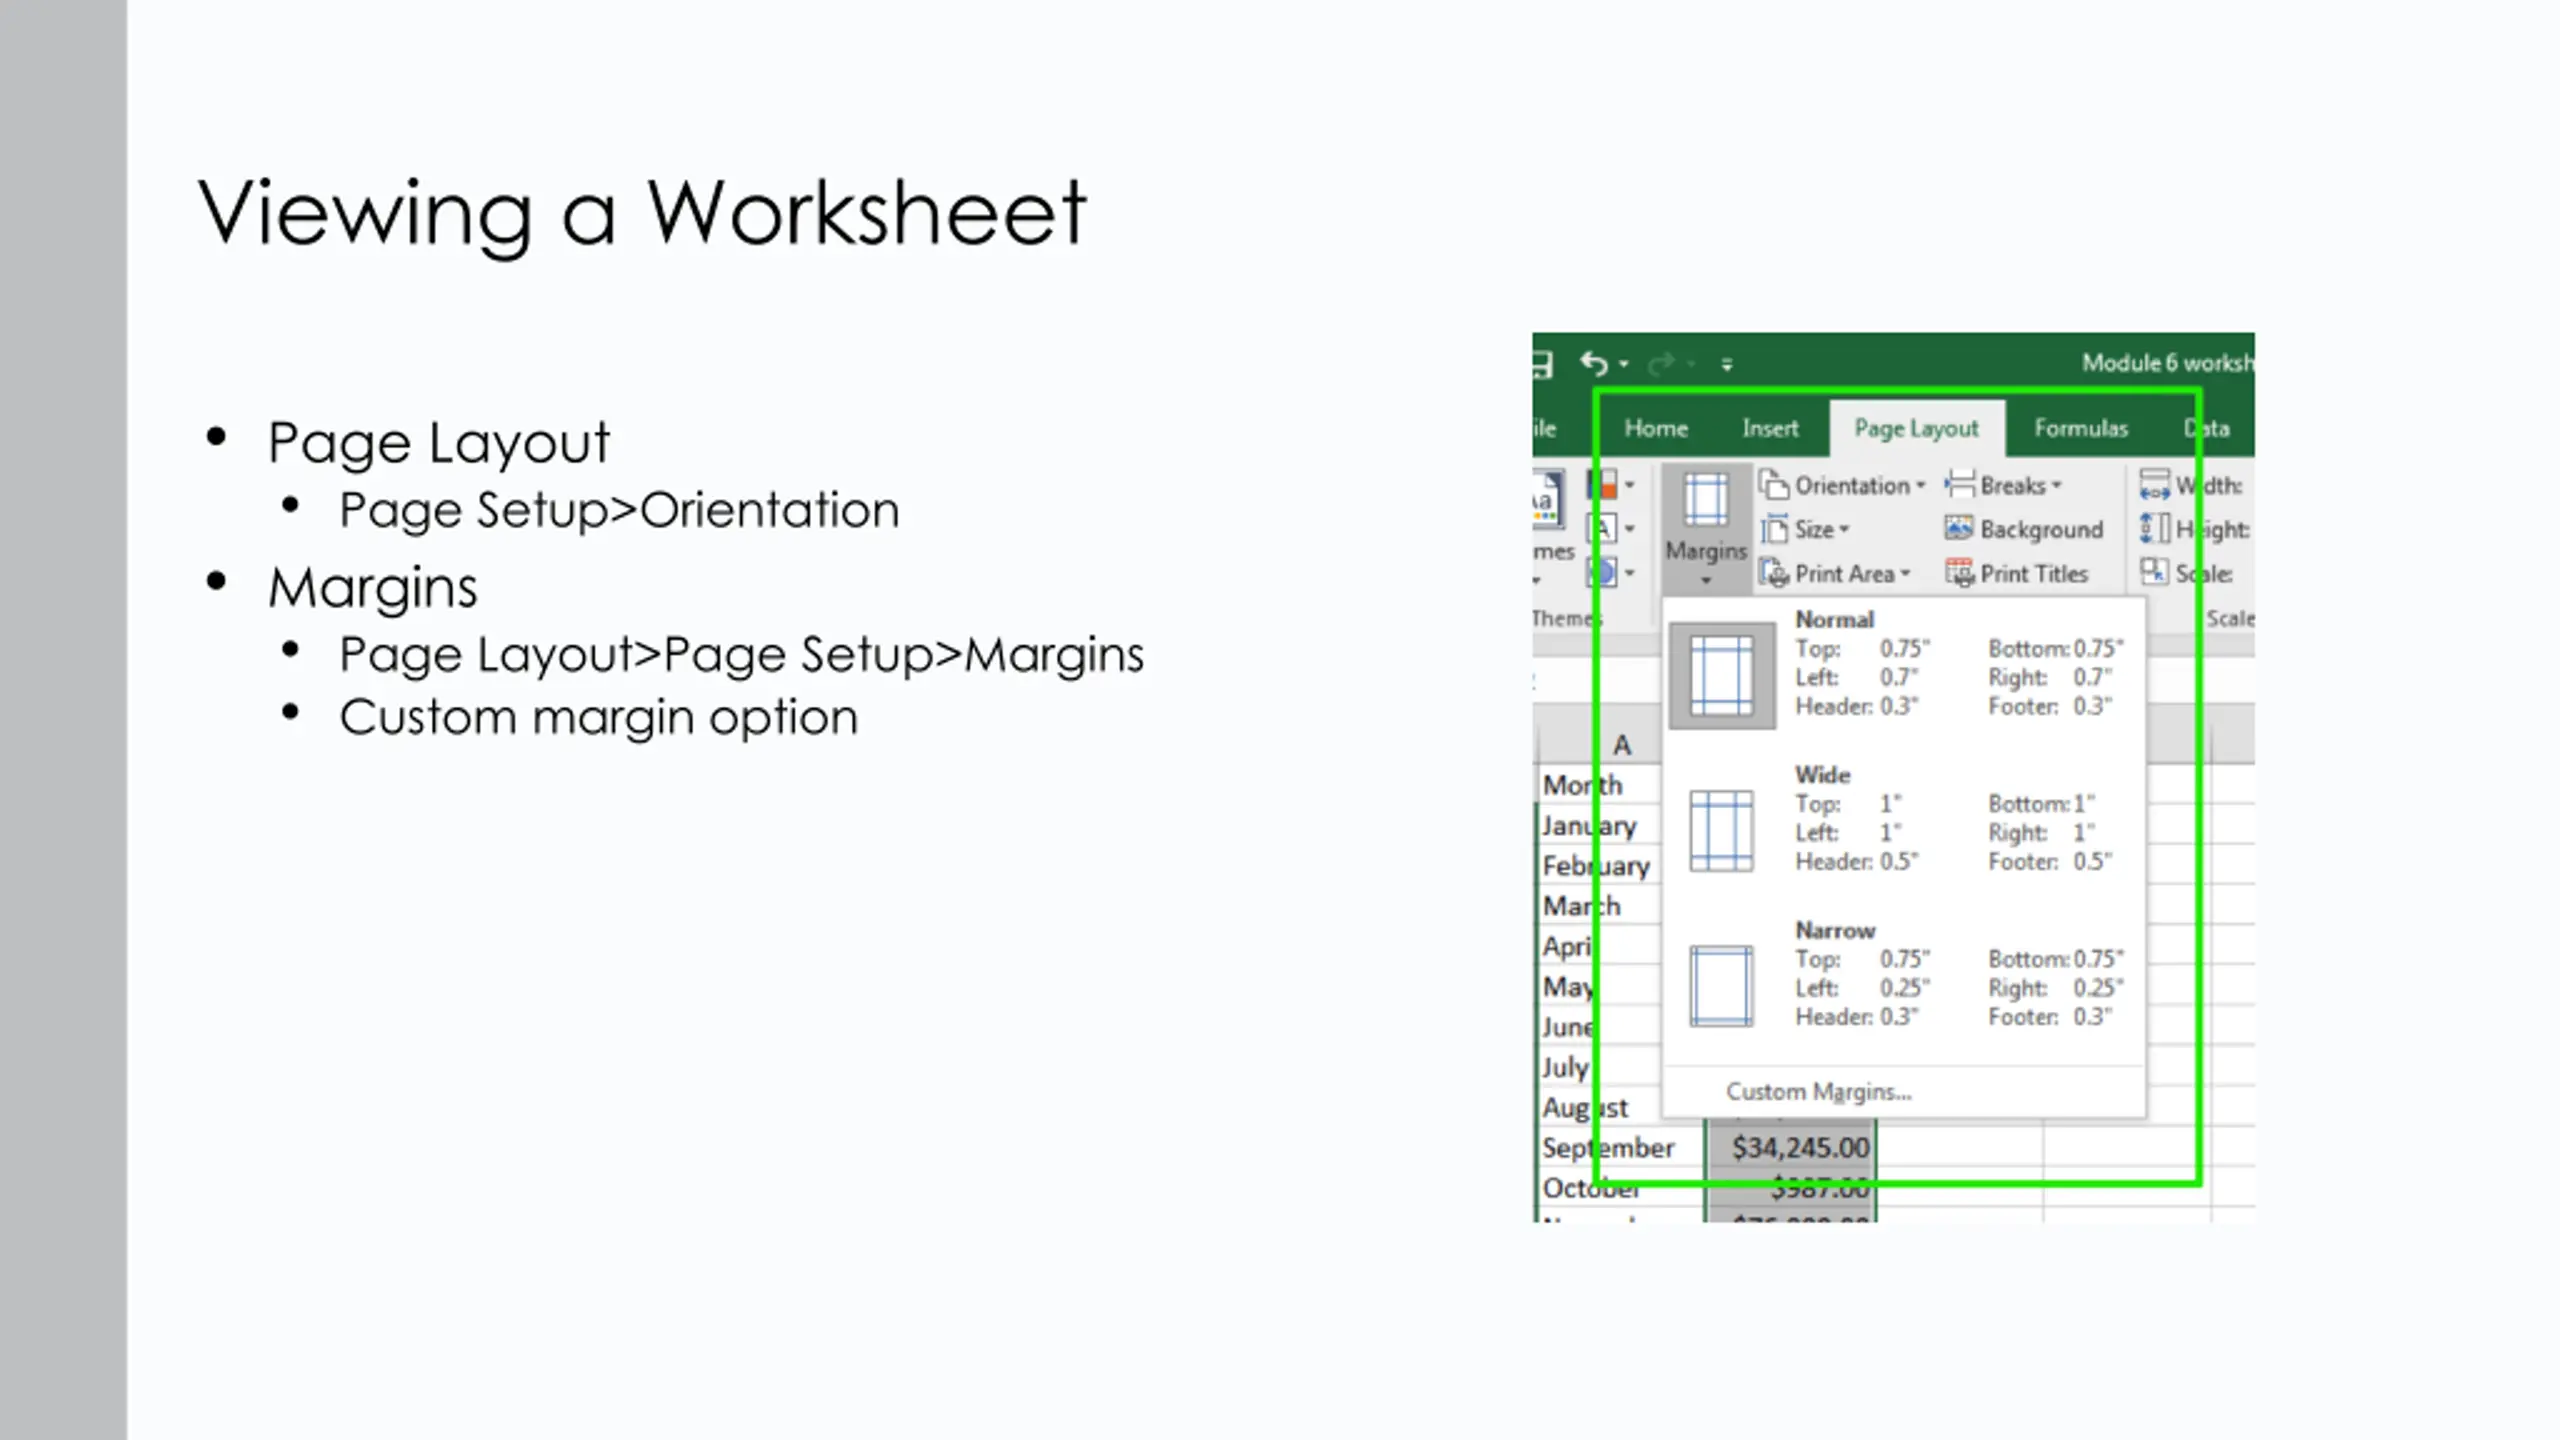2560x1440 pixels.
Task: Open Customize Quick Access Toolbar dropdown
Action: point(1727,364)
